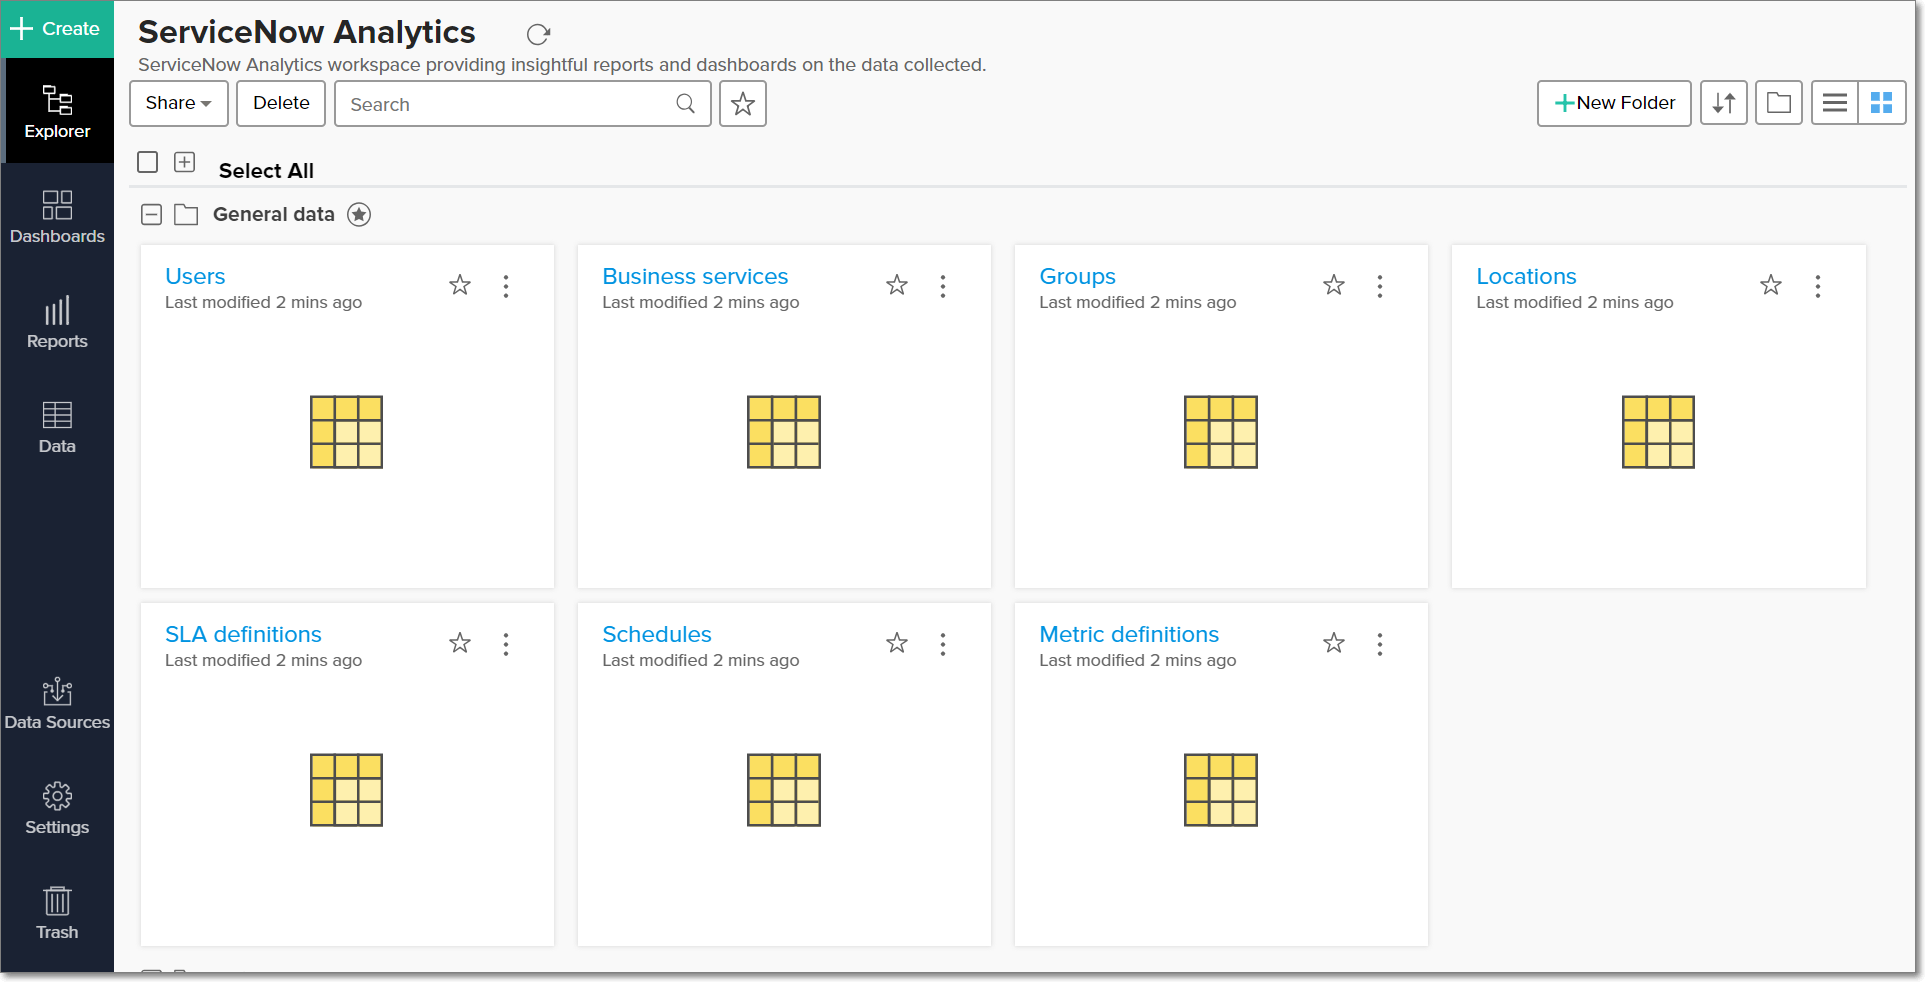Screen dimensions: 1925x982
Task: Open the sort order button
Action: click(x=1724, y=103)
